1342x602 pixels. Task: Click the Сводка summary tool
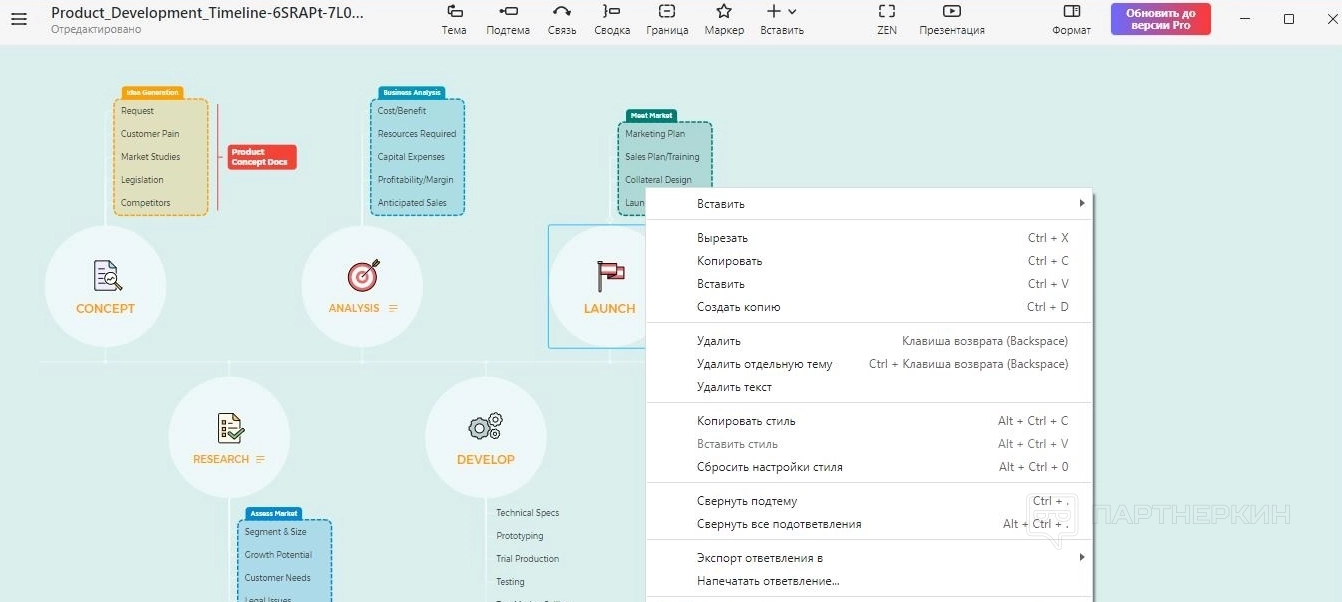[x=612, y=11]
